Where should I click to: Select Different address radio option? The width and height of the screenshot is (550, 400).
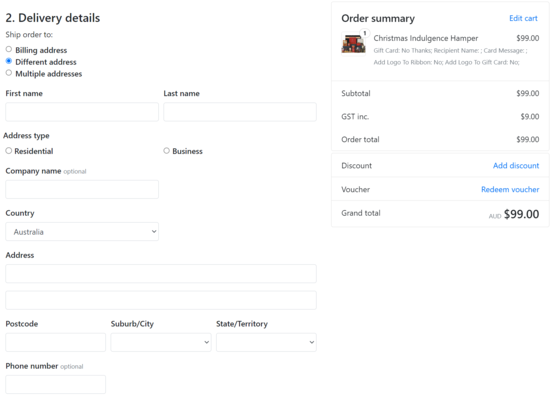pyautogui.click(x=9, y=61)
